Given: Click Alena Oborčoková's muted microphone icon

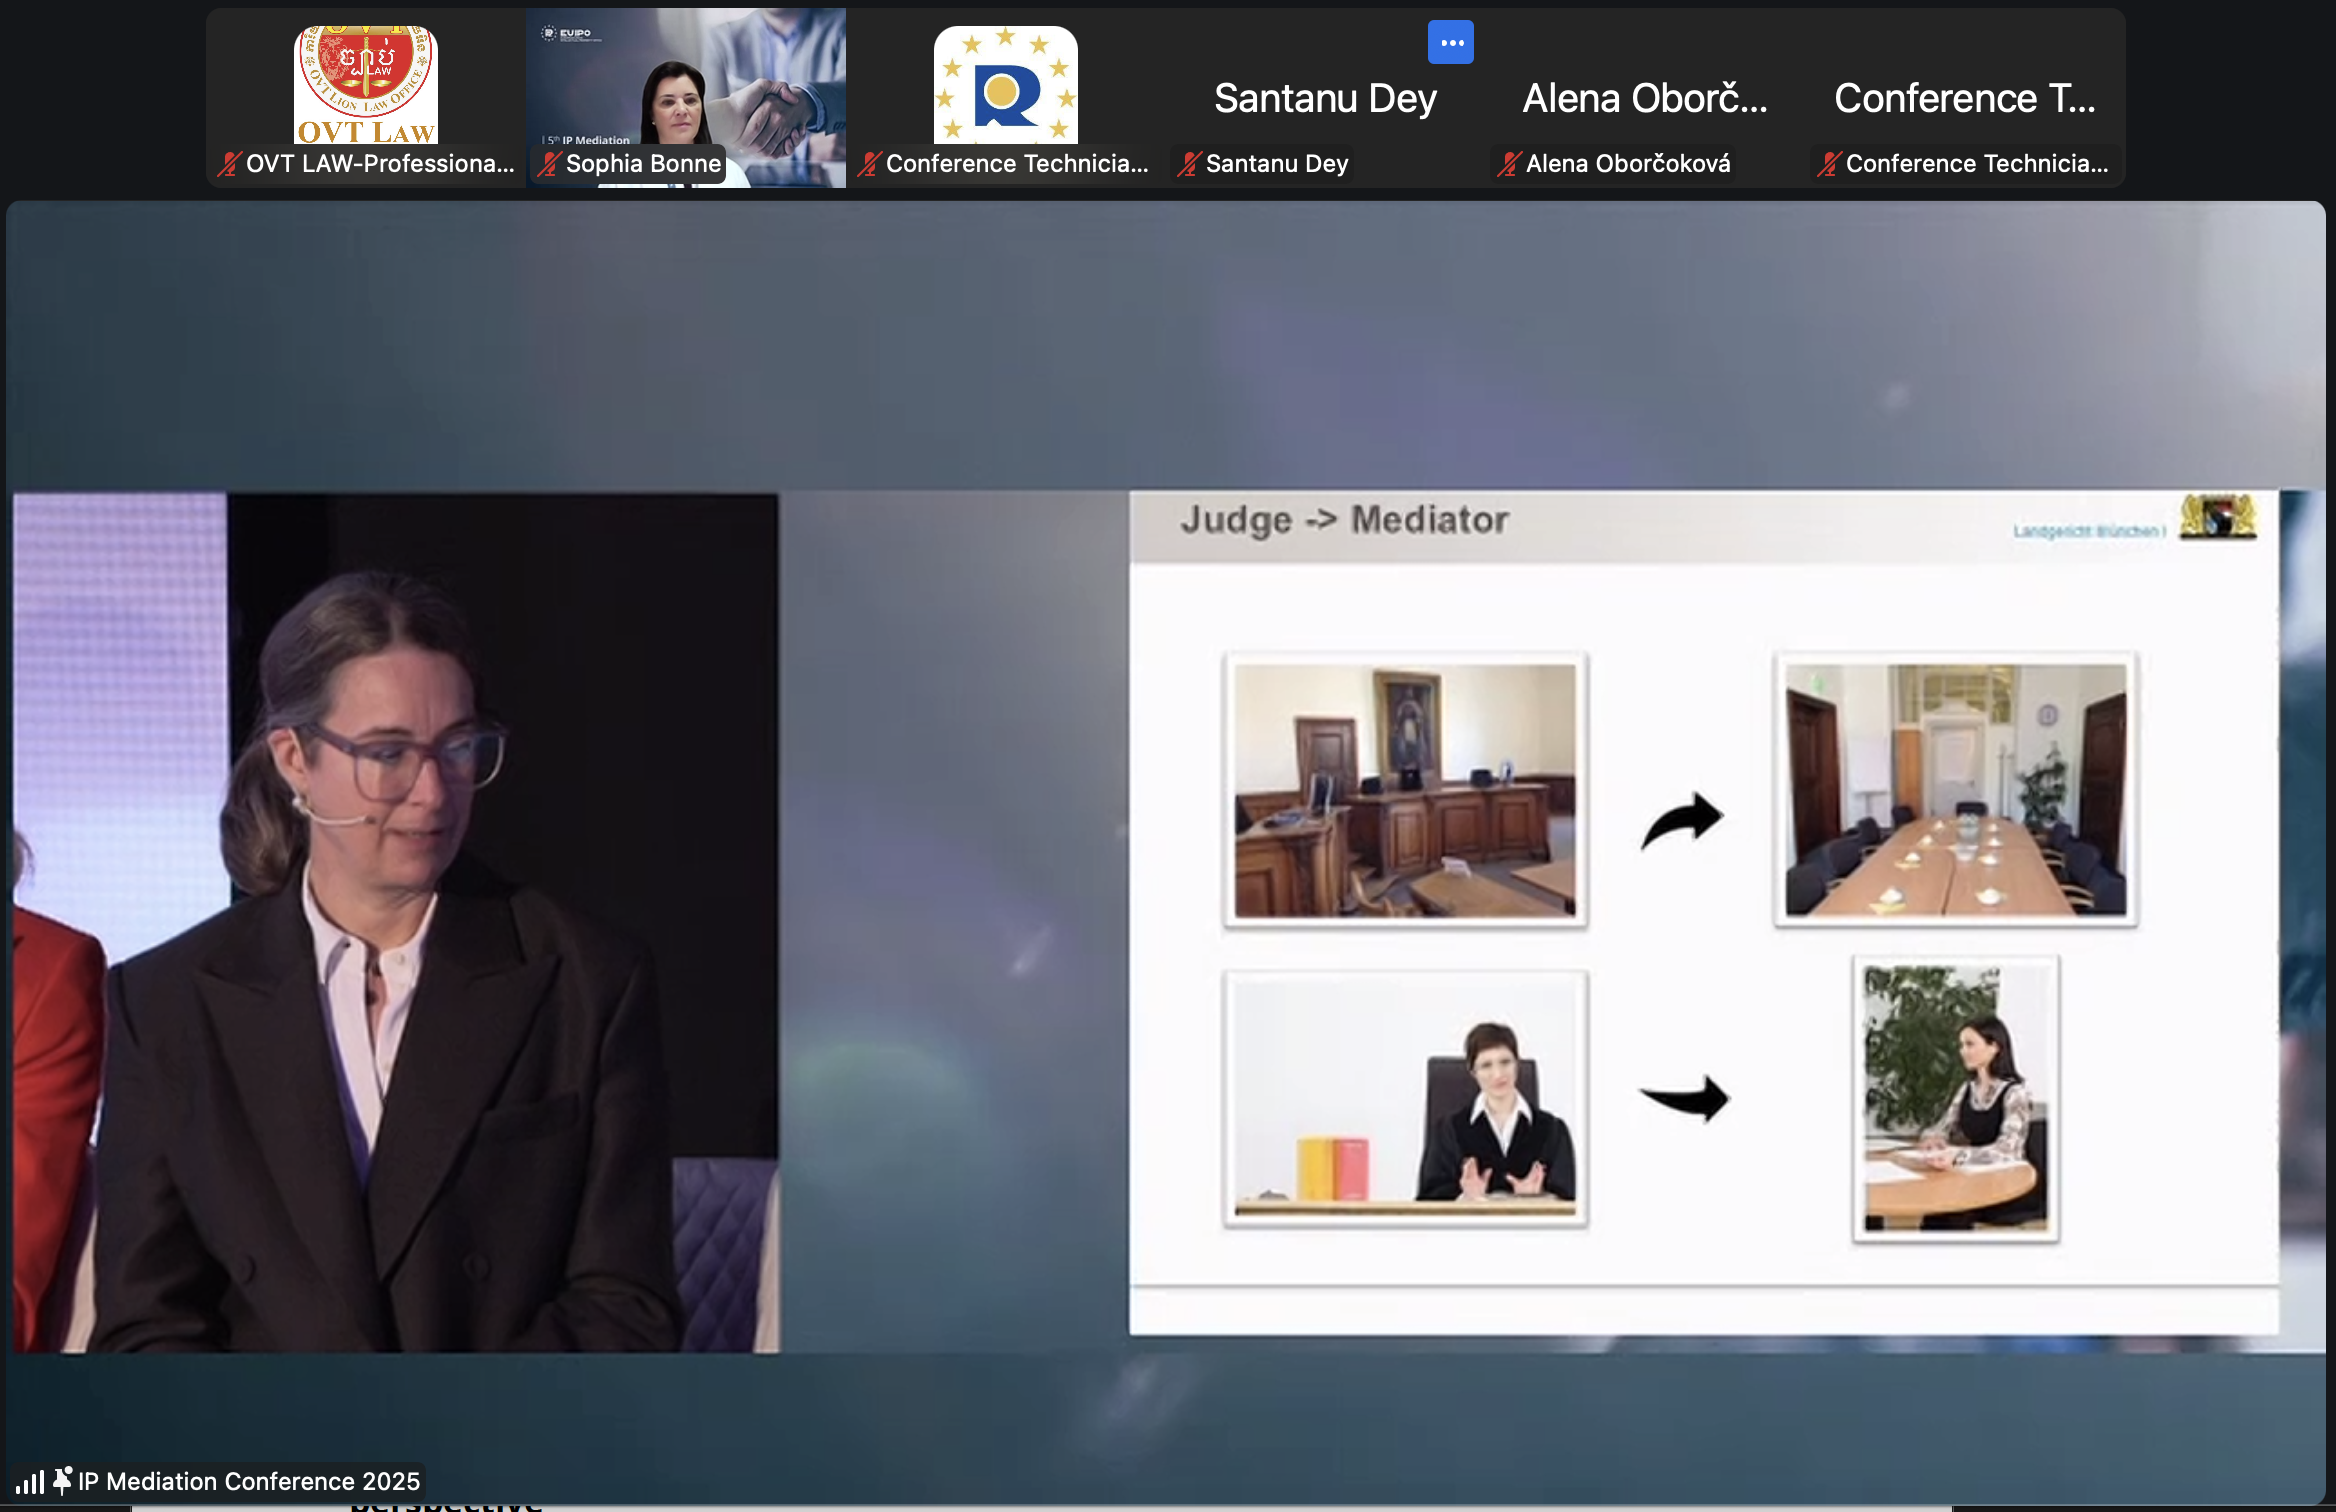Looking at the screenshot, I should click(x=1508, y=164).
